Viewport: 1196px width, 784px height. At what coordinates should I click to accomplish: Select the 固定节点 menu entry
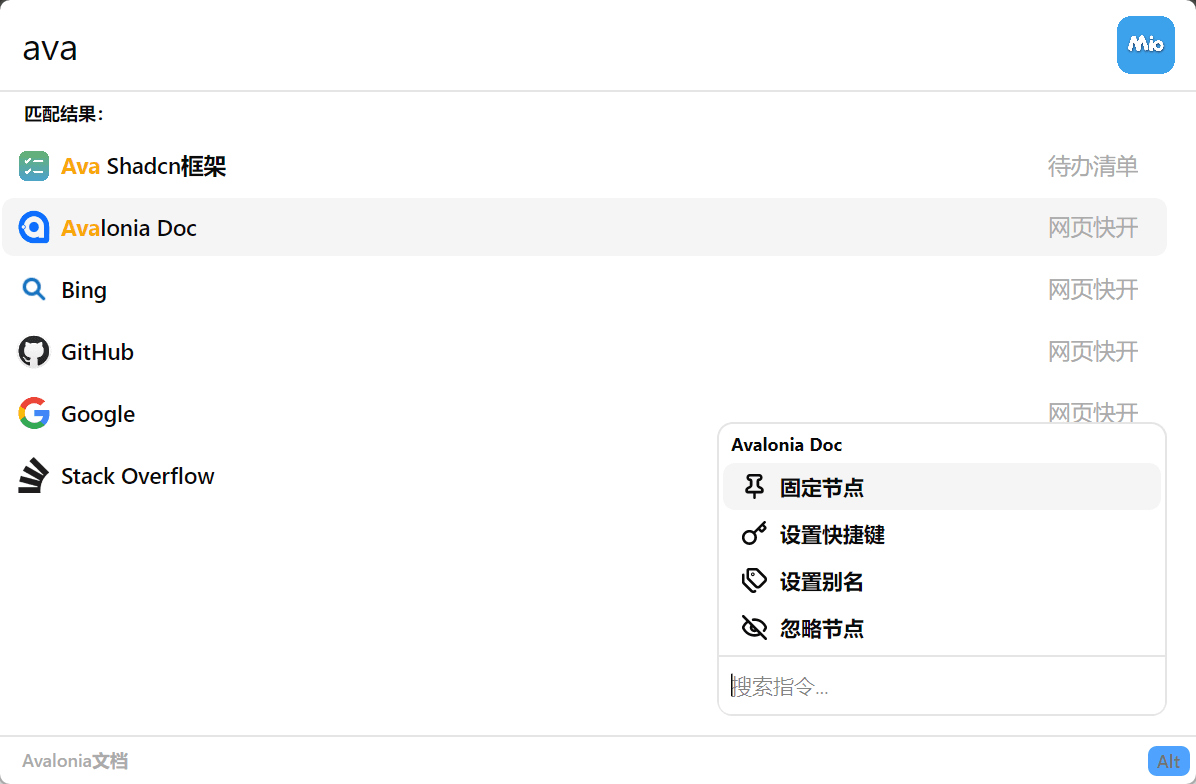[x=941, y=487]
